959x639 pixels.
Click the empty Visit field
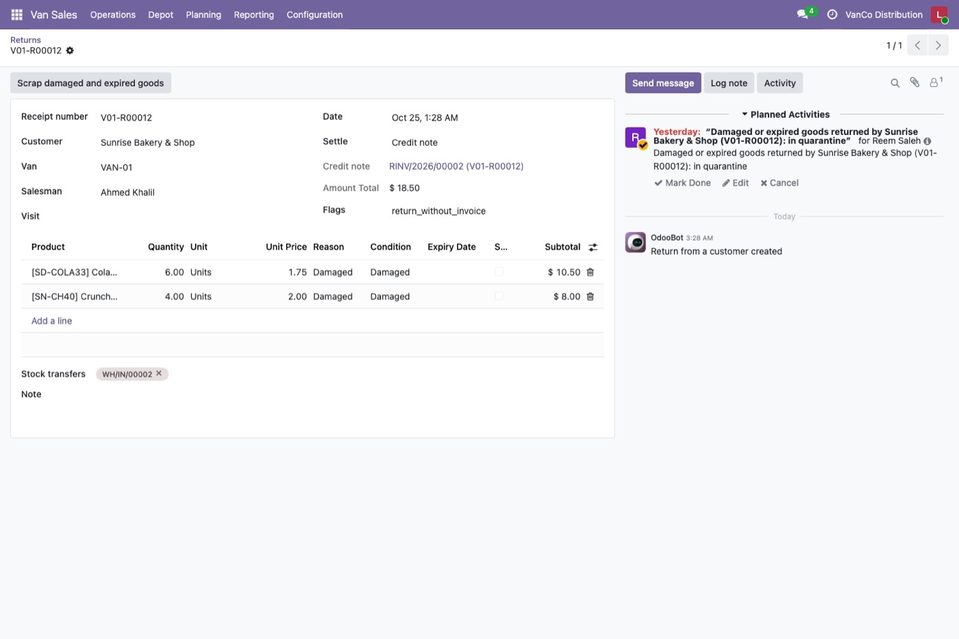coord(199,216)
